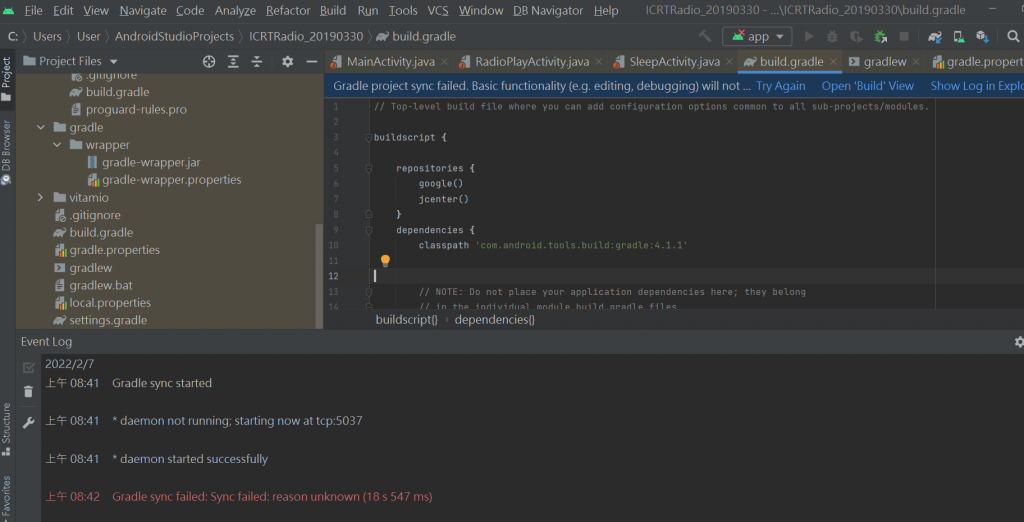Click the Stop square icon

pos(904,37)
